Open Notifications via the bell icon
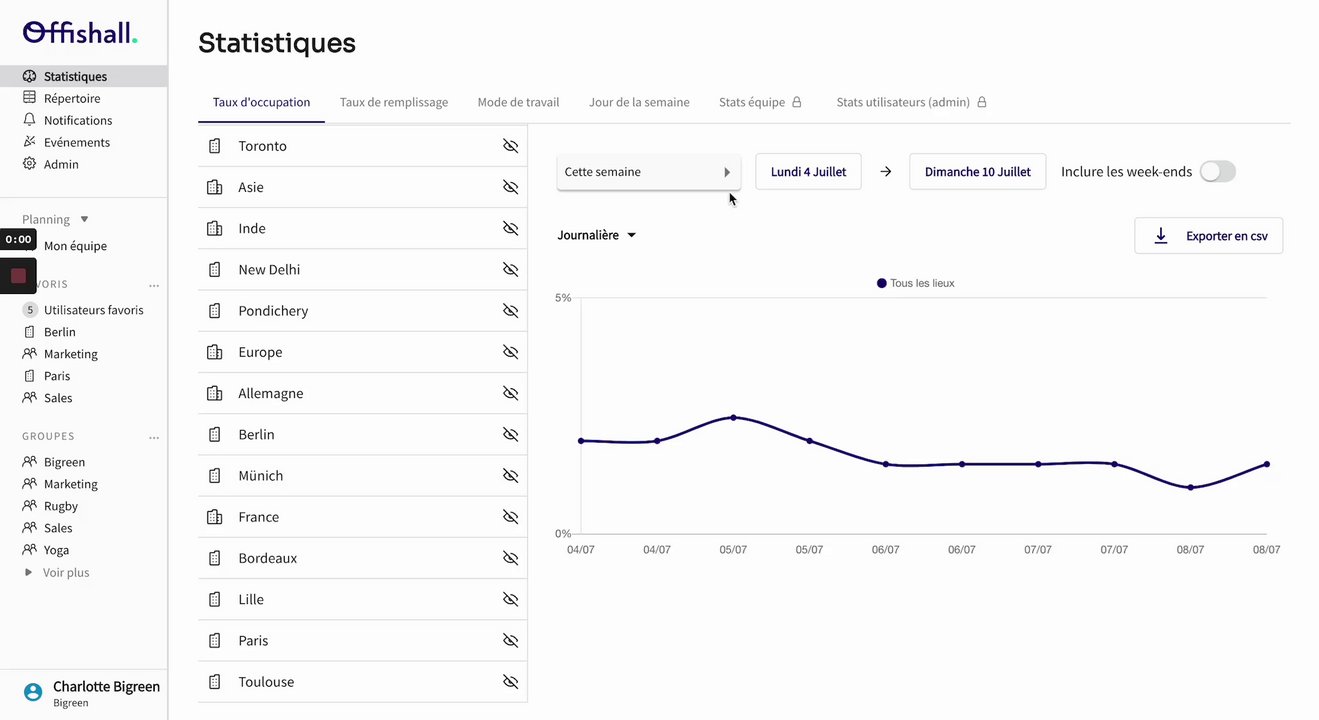The image size is (1319, 720). [x=30, y=120]
